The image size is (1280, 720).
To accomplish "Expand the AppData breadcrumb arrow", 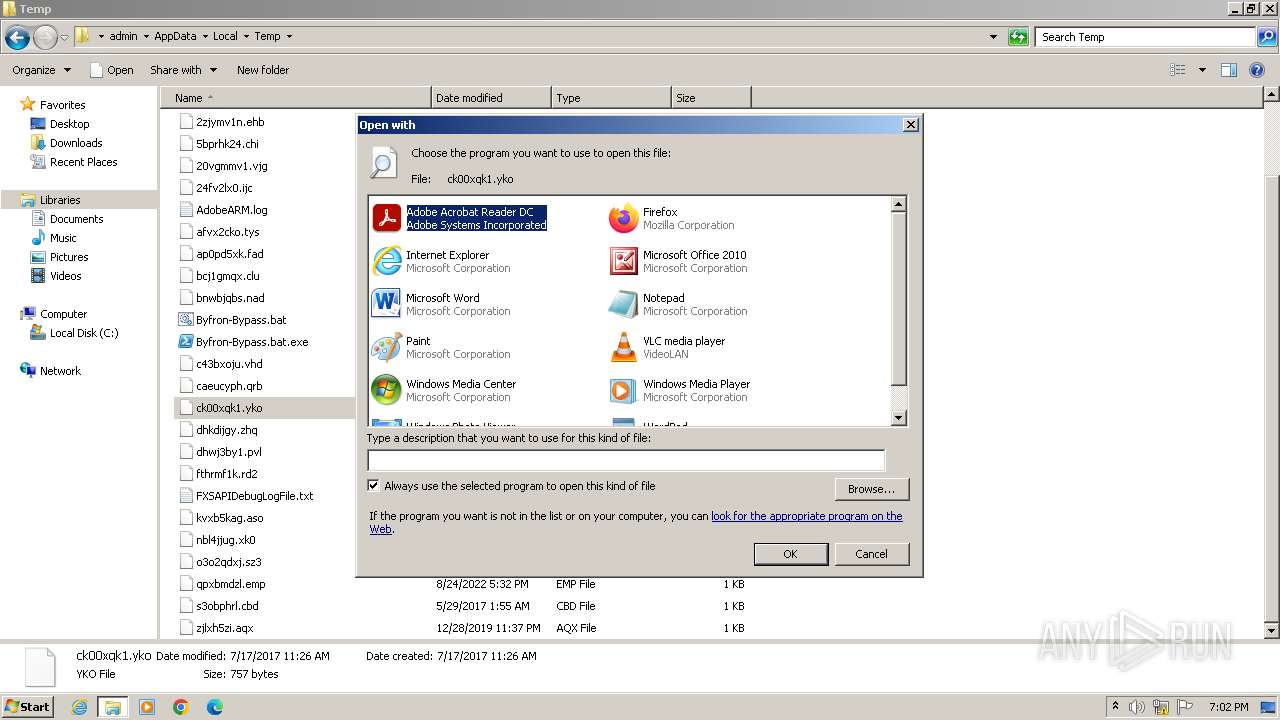I will [205, 37].
